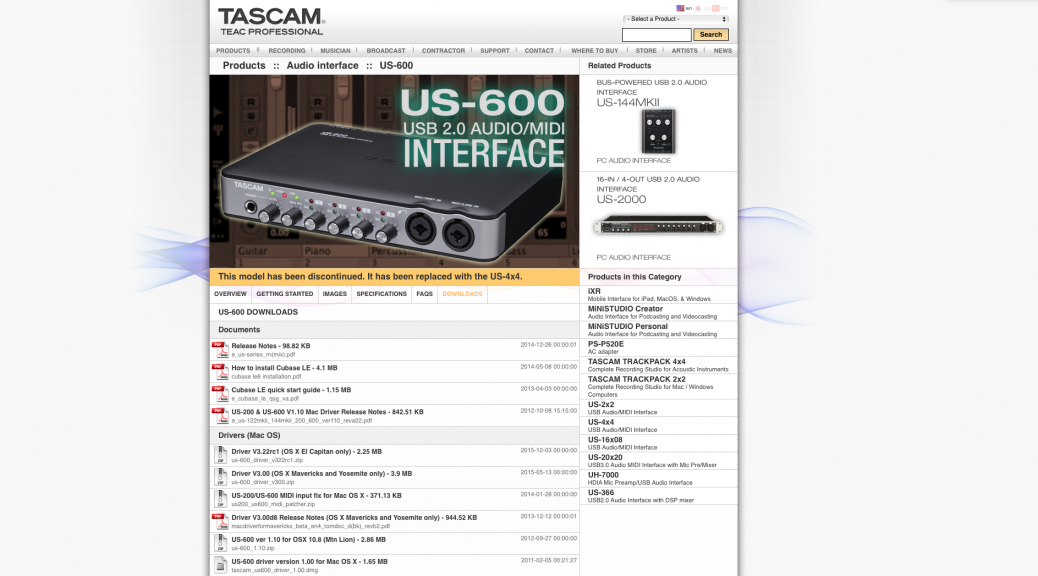Click the PDF icon beside Release Notes
This screenshot has height=576, width=1038.
point(220,350)
